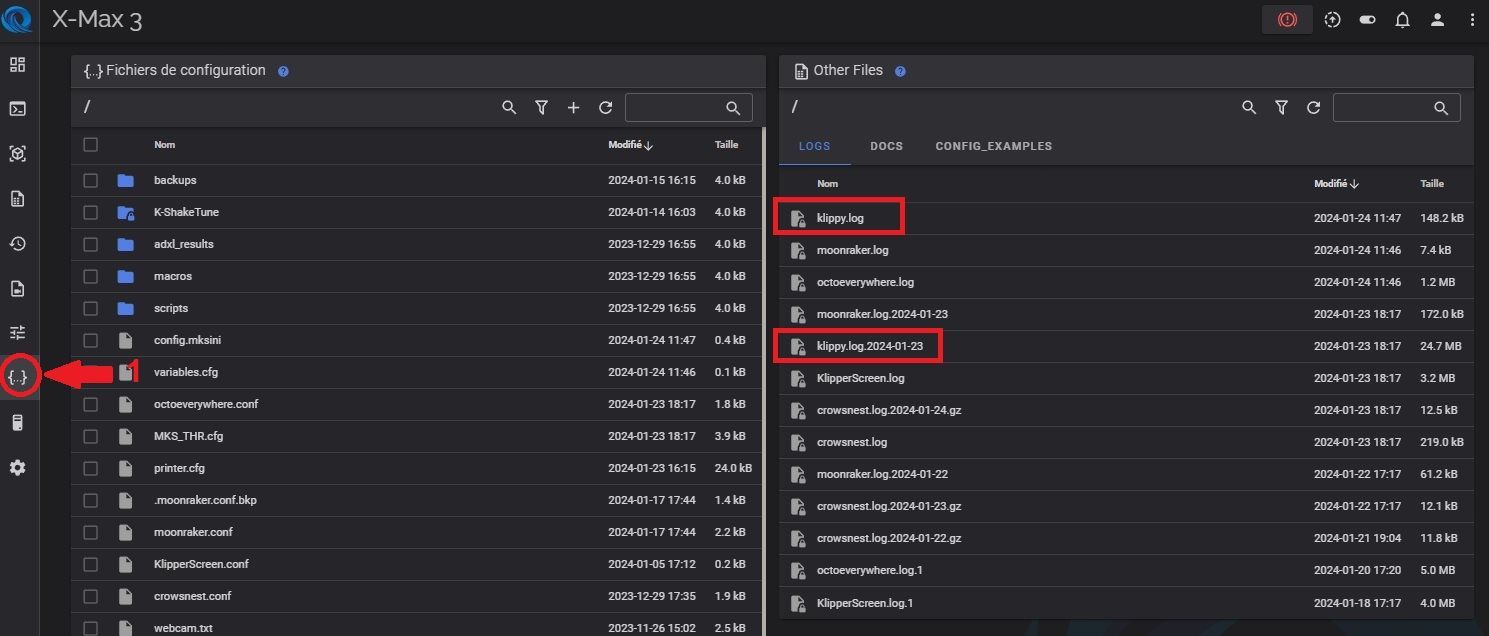Switch to the DOCS tab
The image size is (1489, 636).
886,146
